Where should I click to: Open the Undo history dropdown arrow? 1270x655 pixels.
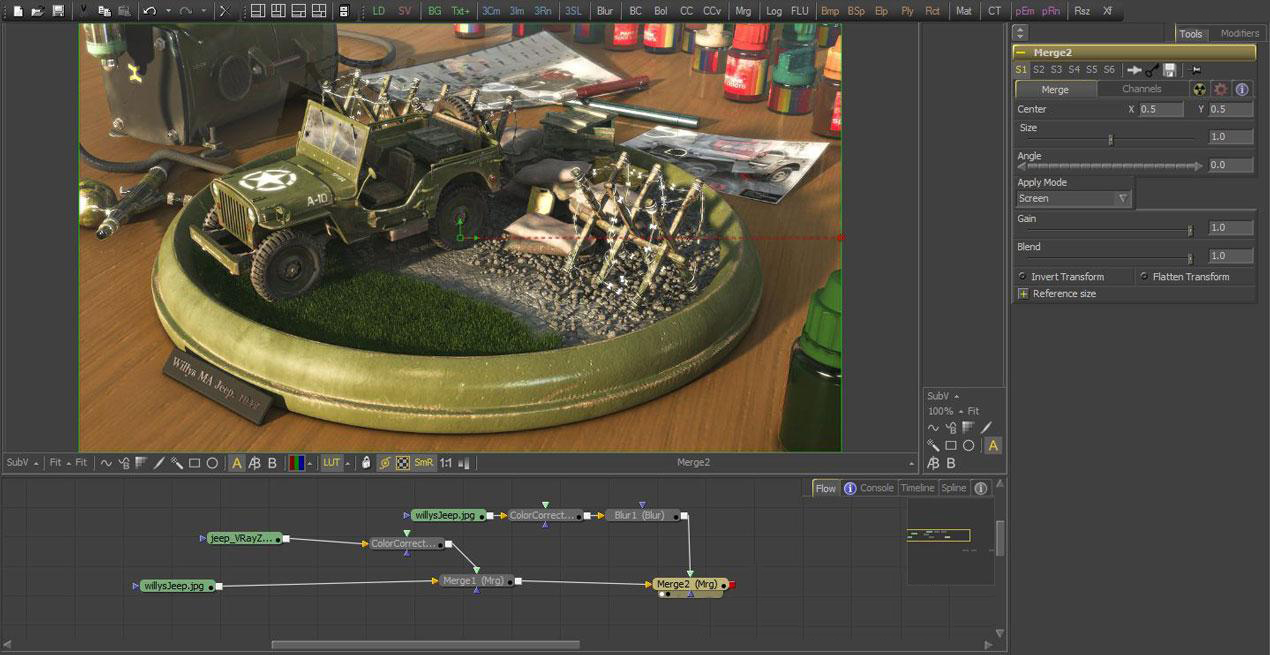pos(167,11)
